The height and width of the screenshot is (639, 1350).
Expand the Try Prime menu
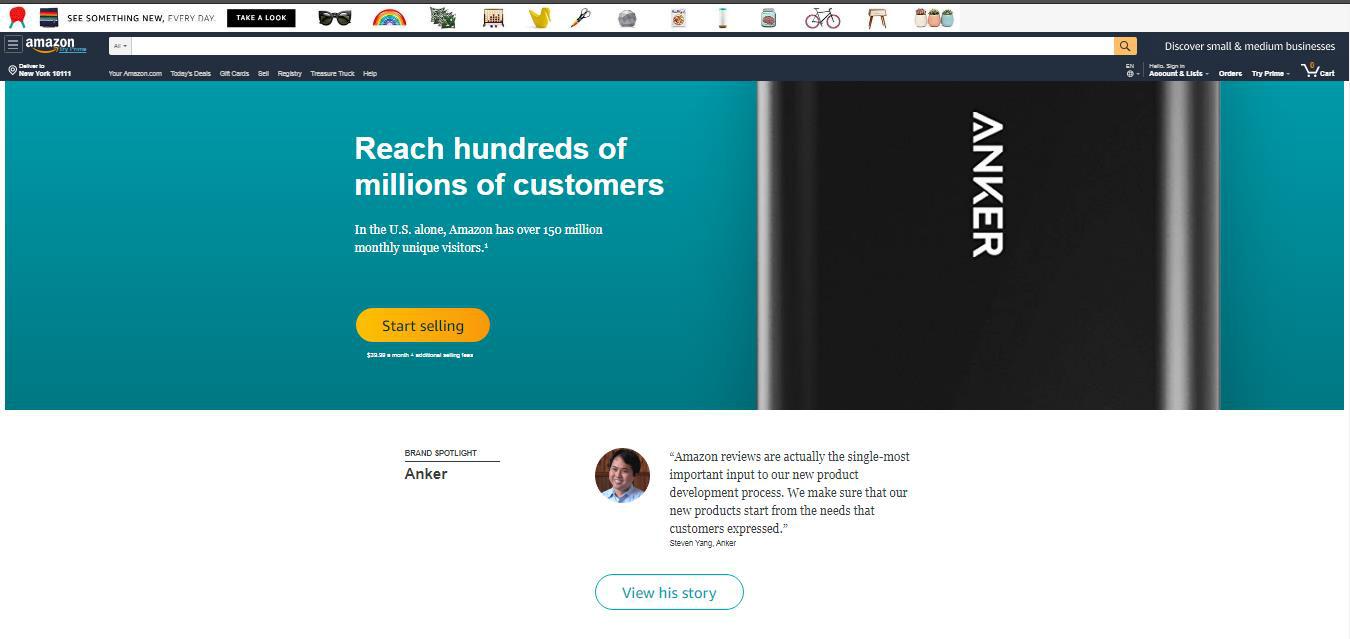[1270, 73]
